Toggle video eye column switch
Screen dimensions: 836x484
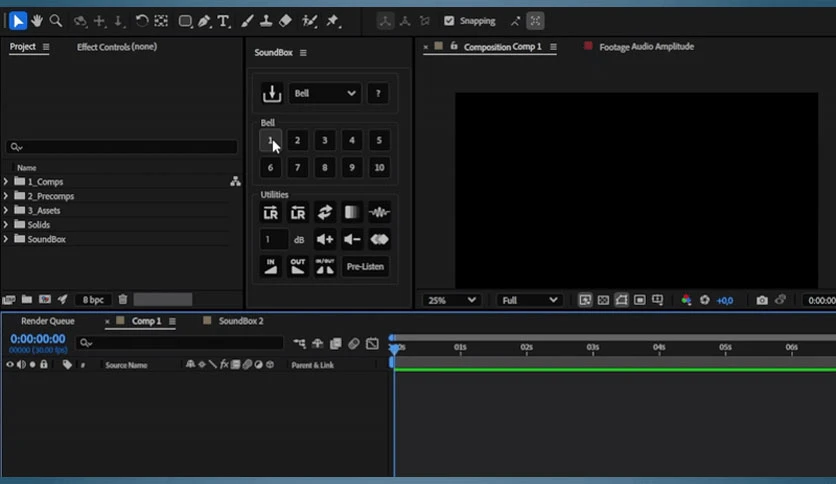tap(10, 365)
